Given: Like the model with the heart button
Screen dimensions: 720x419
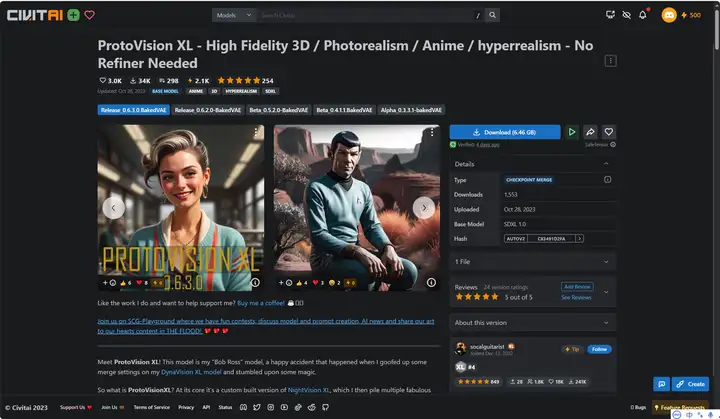Looking at the screenshot, I should pyautogui.click(x=608, y=132).
